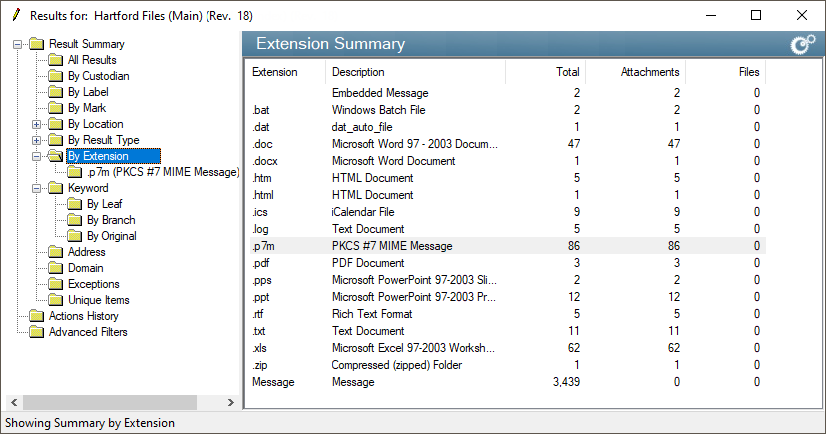Collapse the Keyword tree node
826x434 pixels.
[x=37, y=188]
